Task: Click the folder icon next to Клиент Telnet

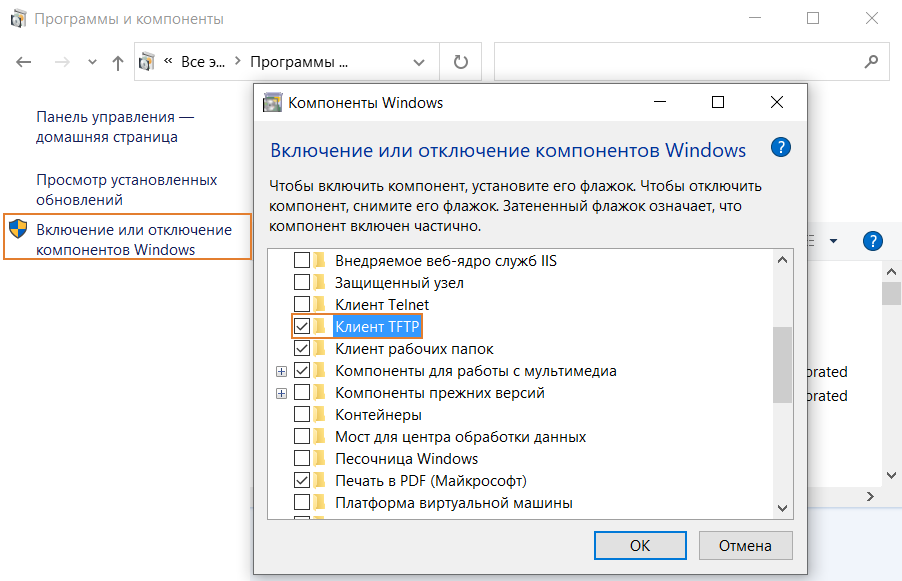Action: 320,304
